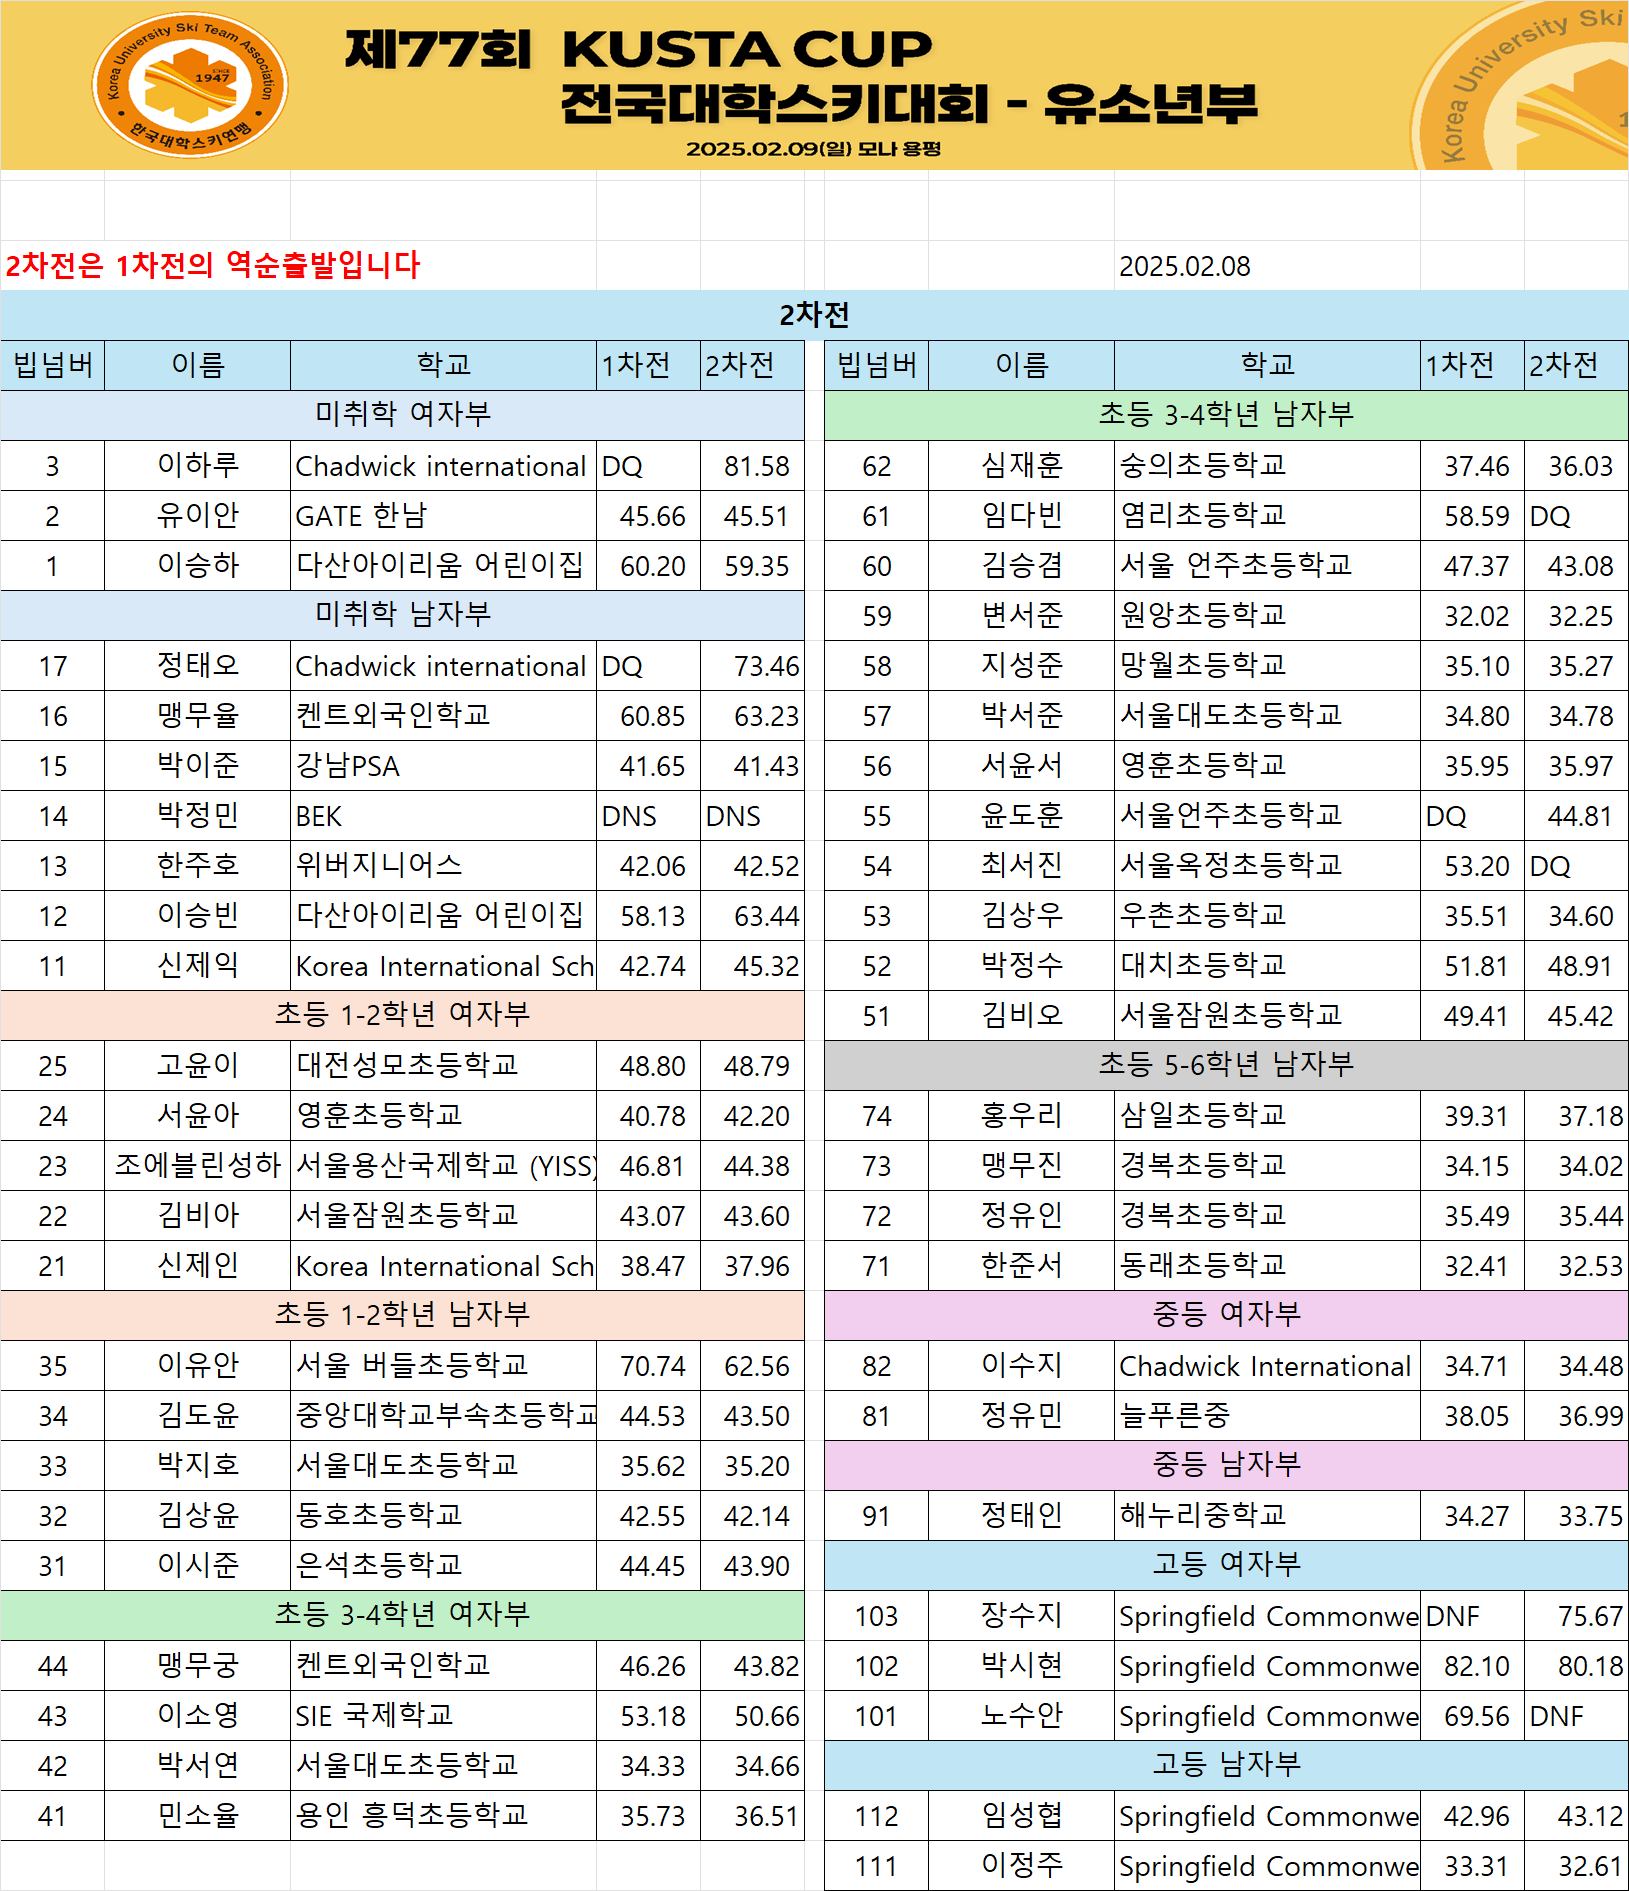Click the name cell 이하루

(x=198, y=465)
